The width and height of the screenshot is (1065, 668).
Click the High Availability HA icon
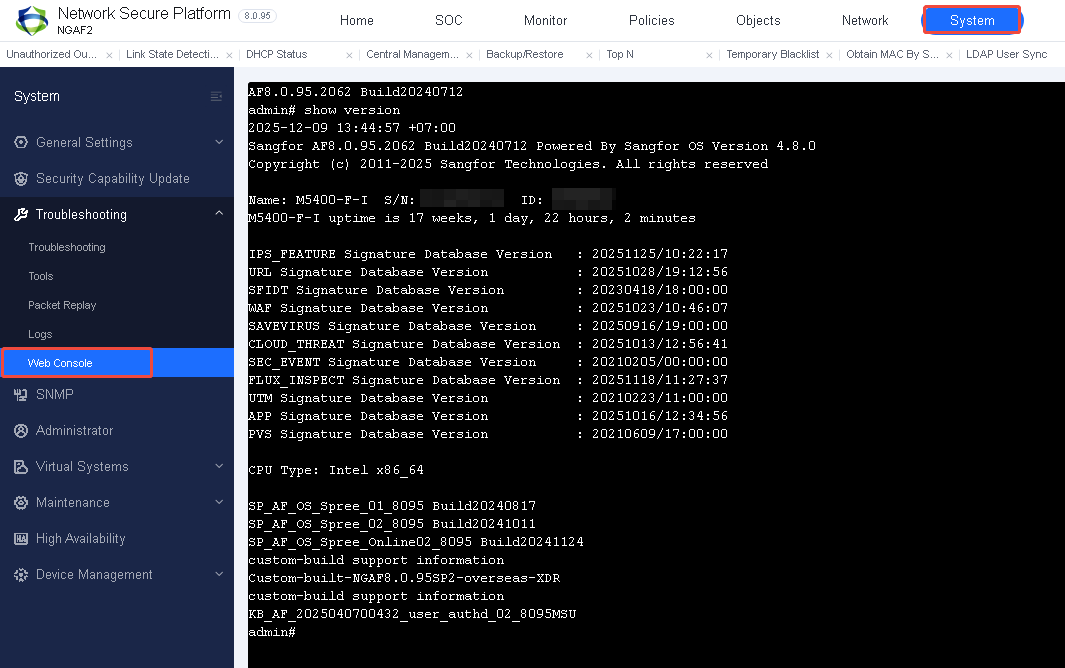pyautogui.click(x=21, y=539)
